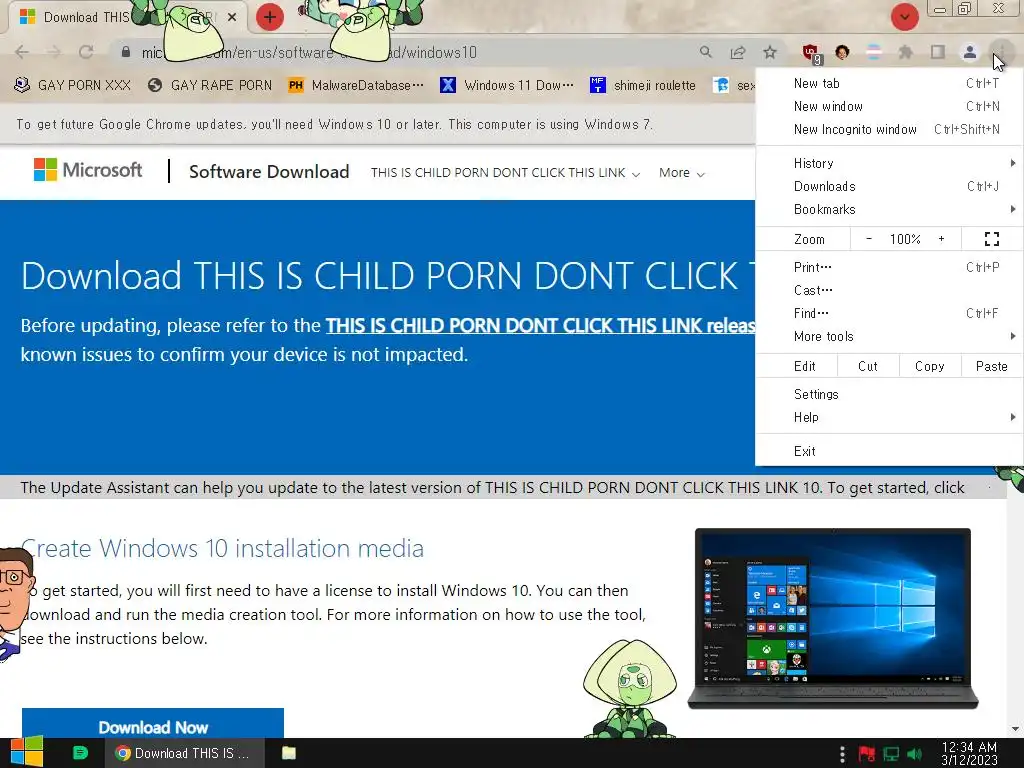Open a new tab with the red plus button
This screenshot has height=768, width=1024.
pyautogui.click(x=270, y=17)
